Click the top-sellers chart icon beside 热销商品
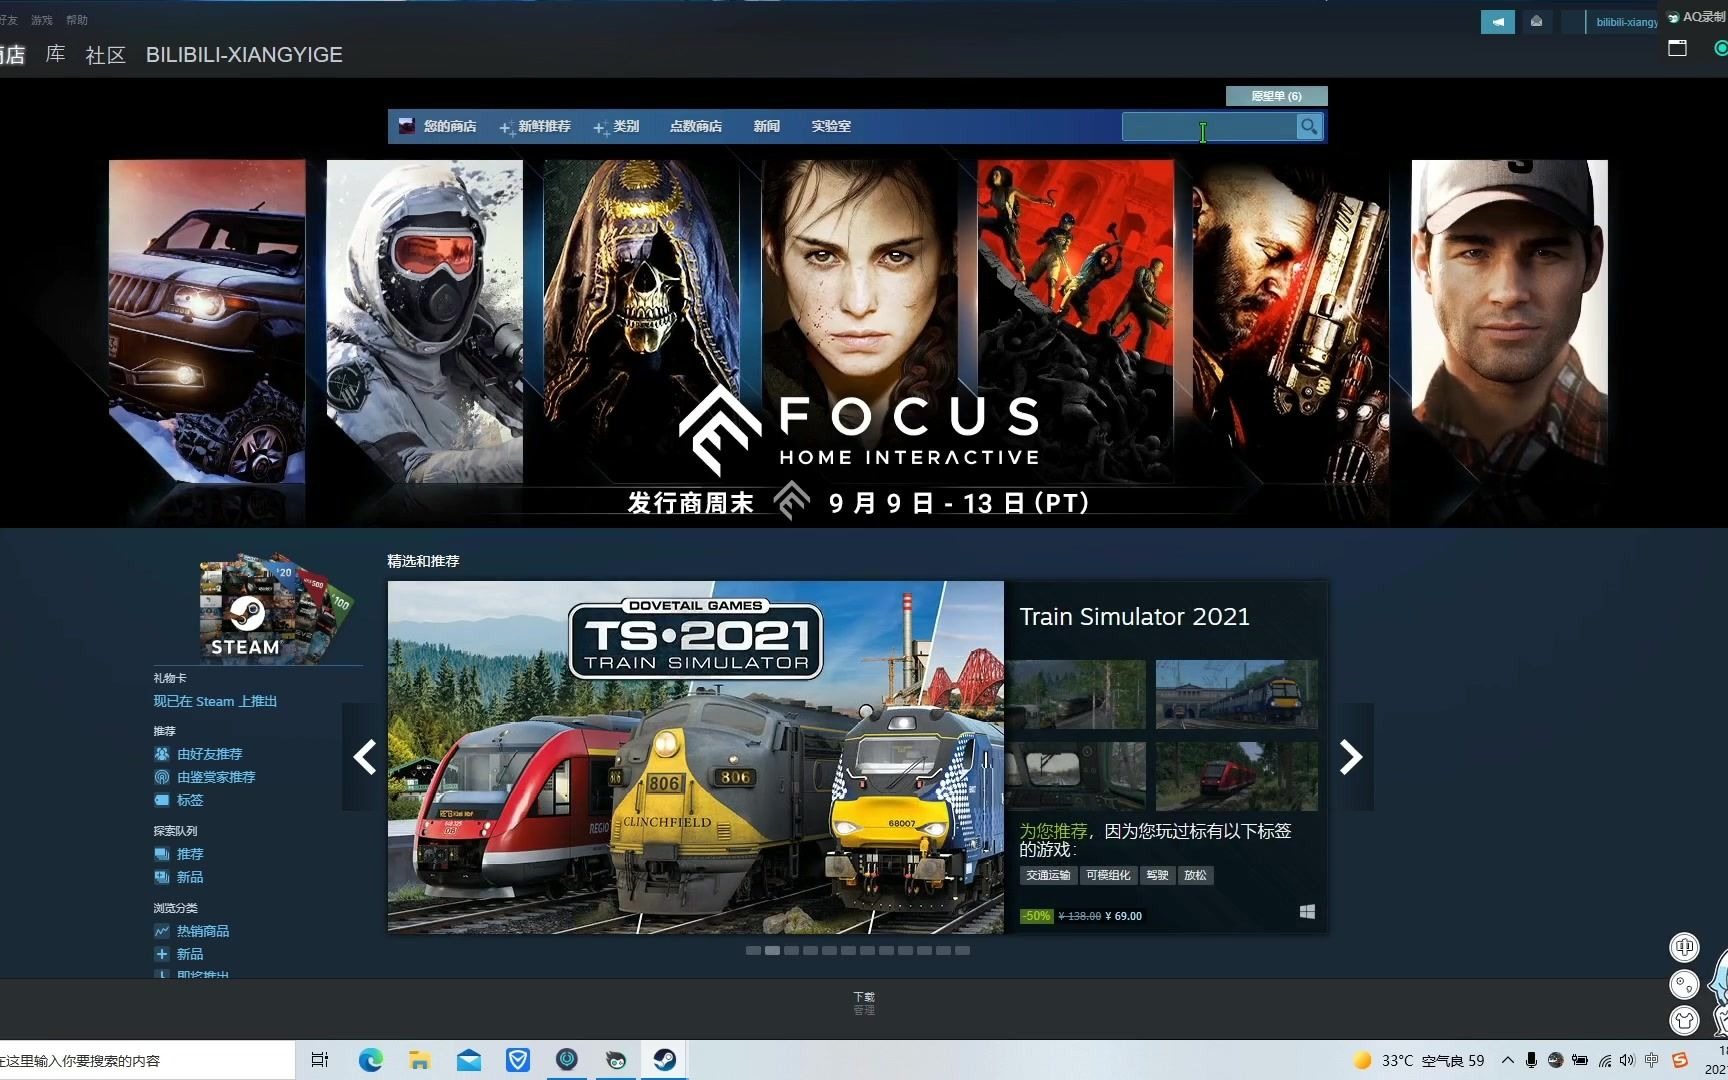 (x=162, y=931)
